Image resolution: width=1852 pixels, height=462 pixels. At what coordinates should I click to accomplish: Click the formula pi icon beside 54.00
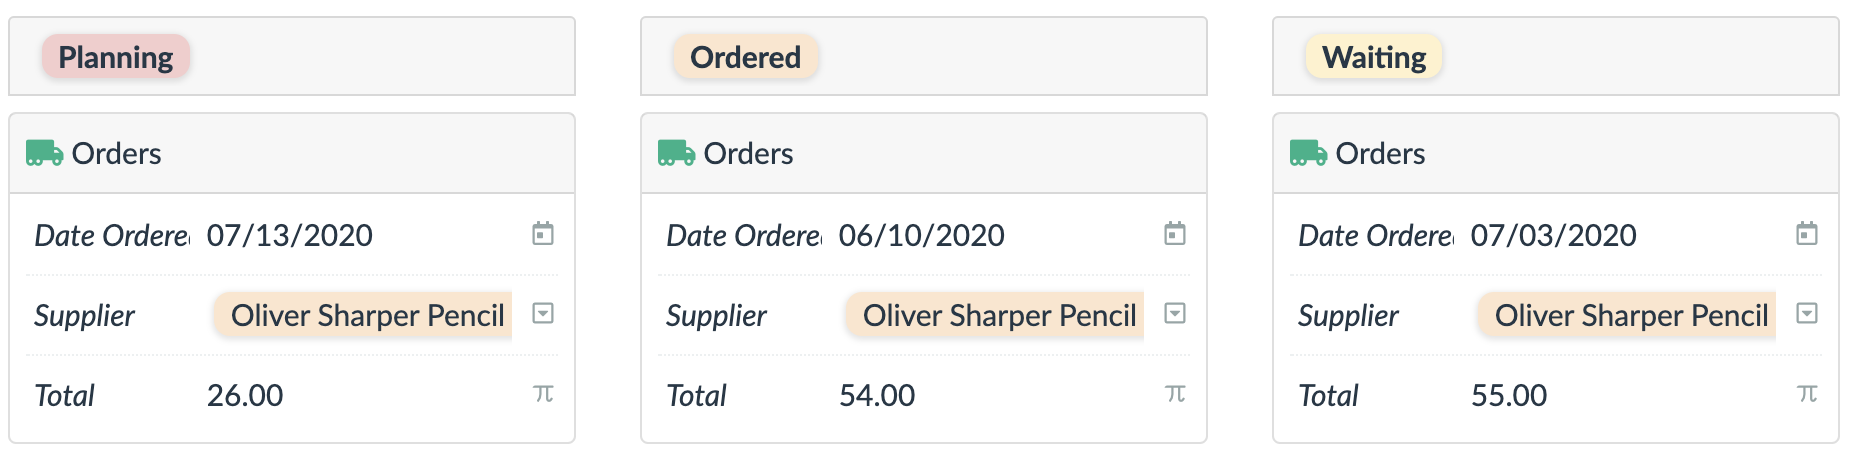coord(1175,394)
